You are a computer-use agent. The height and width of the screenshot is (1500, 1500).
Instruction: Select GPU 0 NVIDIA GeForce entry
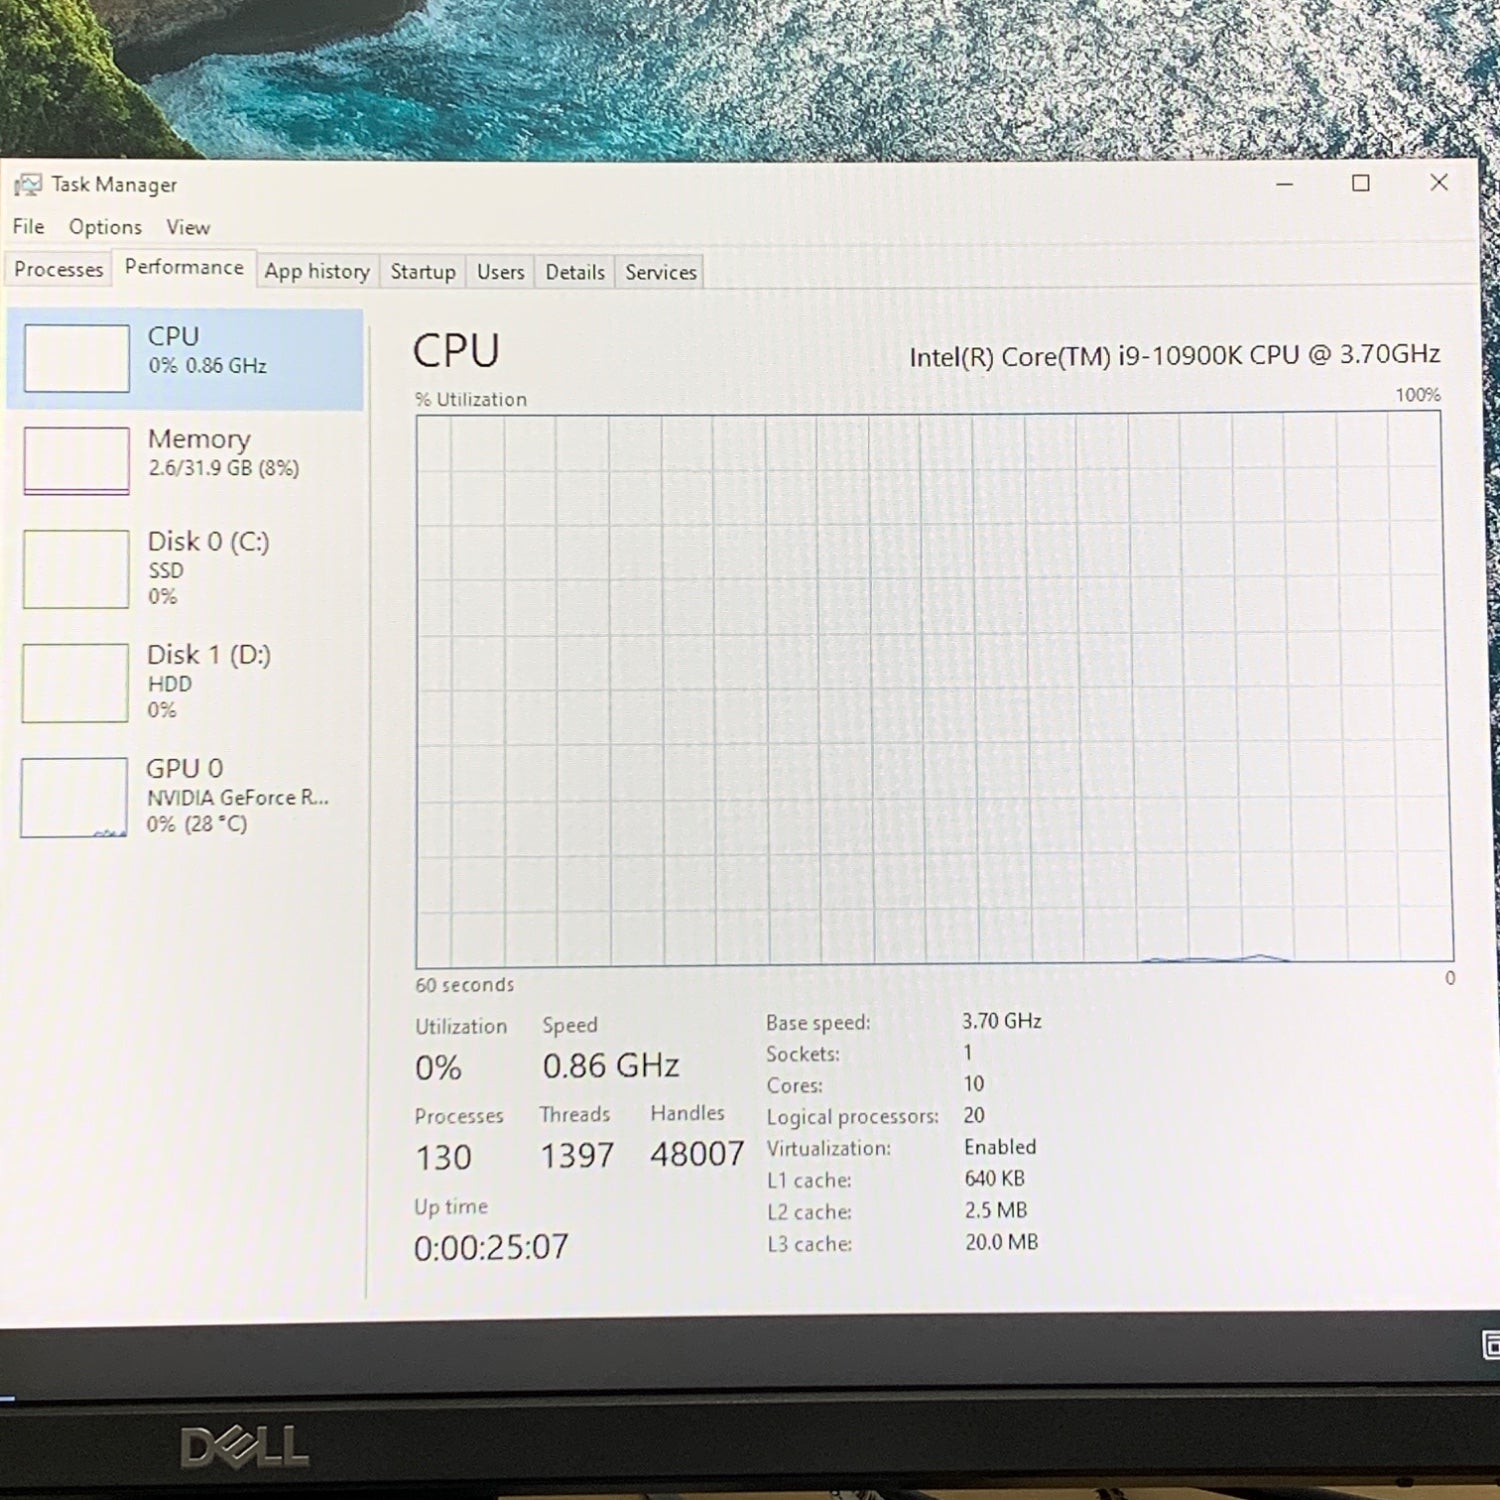[x=185, y=796]
